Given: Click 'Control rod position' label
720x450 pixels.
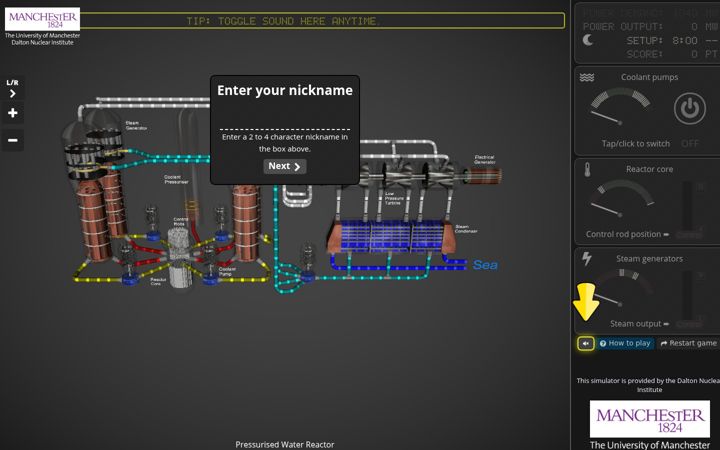Looking at the screenshot, I should coord(623,234).
